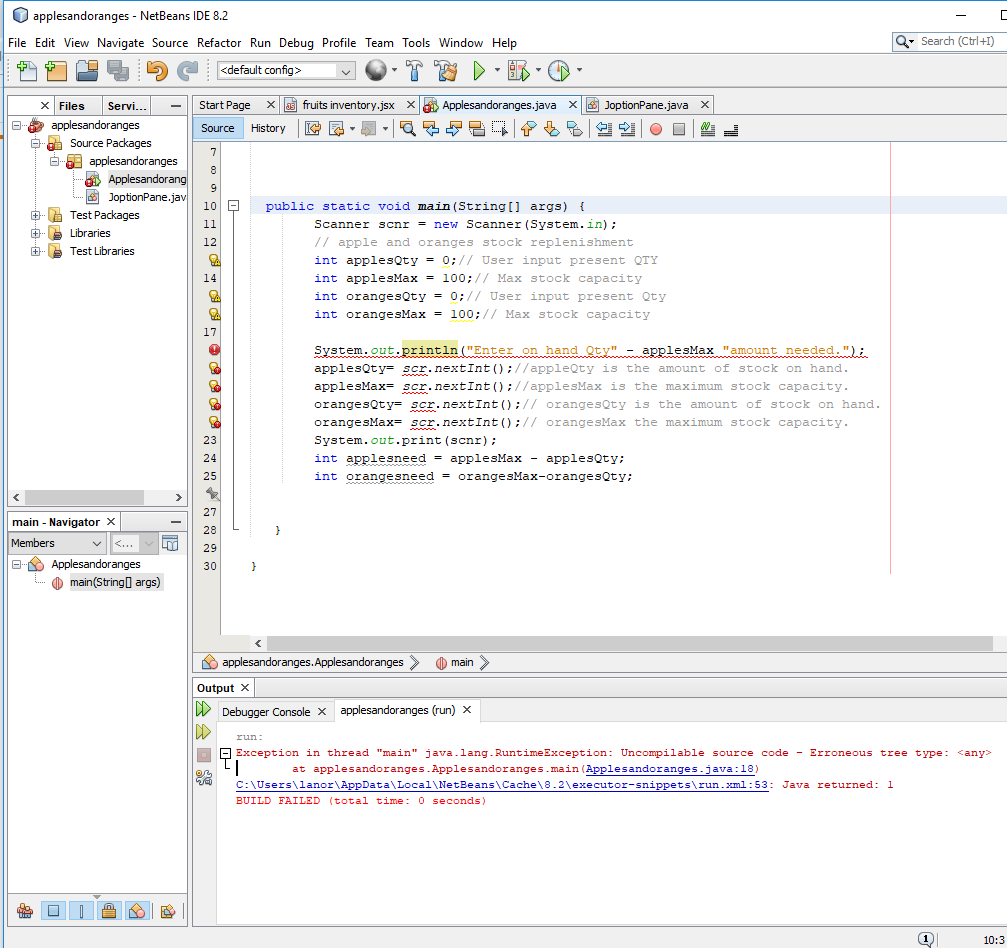1007x948 pixels.
Task: Open the Members dropdown in Navigator
Action: (56, 543)
